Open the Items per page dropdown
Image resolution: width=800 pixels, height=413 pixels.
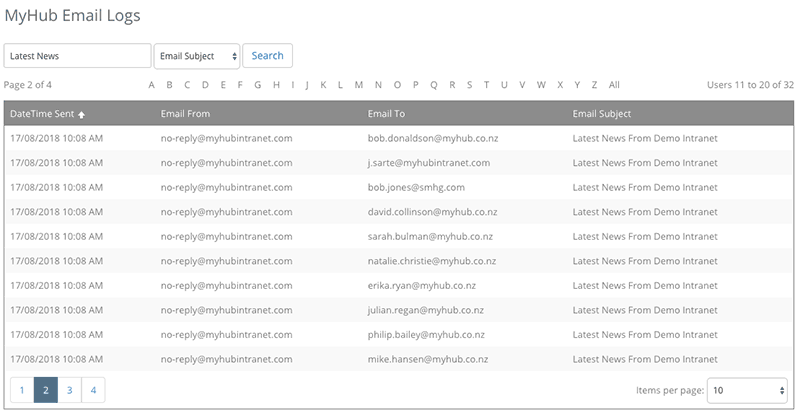pos(747,391)
